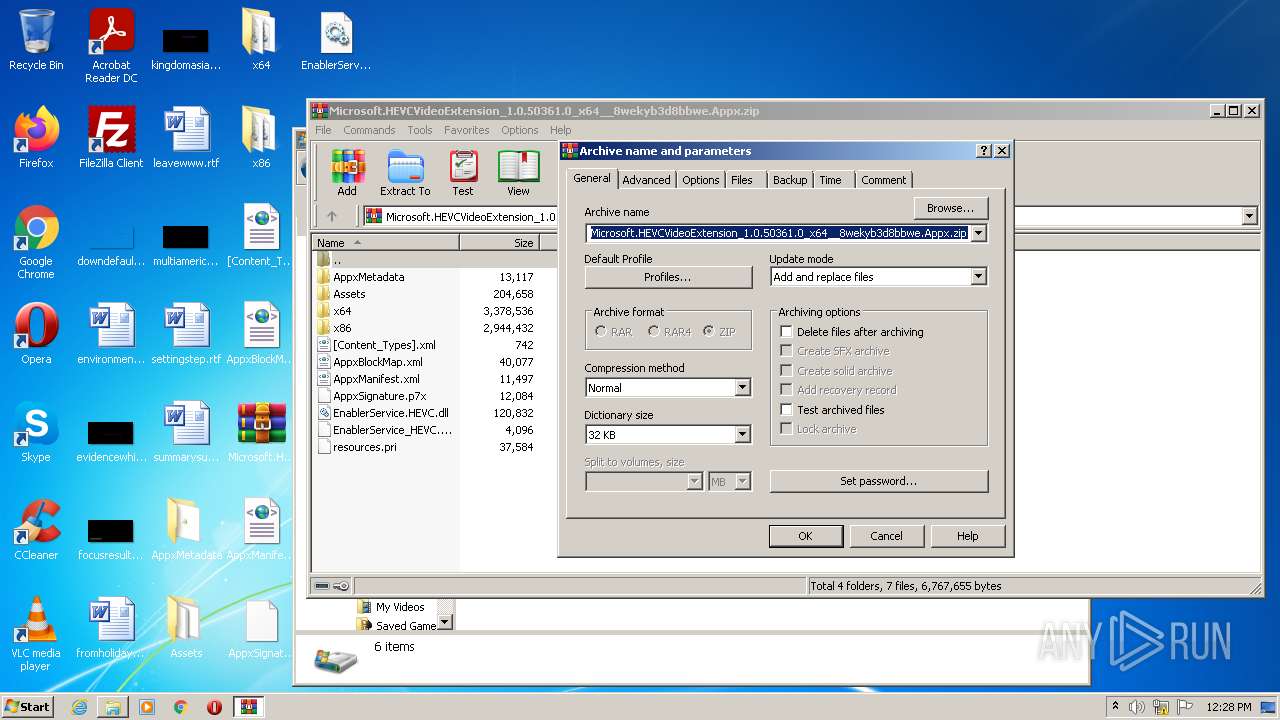Launch Opera desktop shortcut
The width and height of the screenshot is (1280, 720).
click(36, 334)
